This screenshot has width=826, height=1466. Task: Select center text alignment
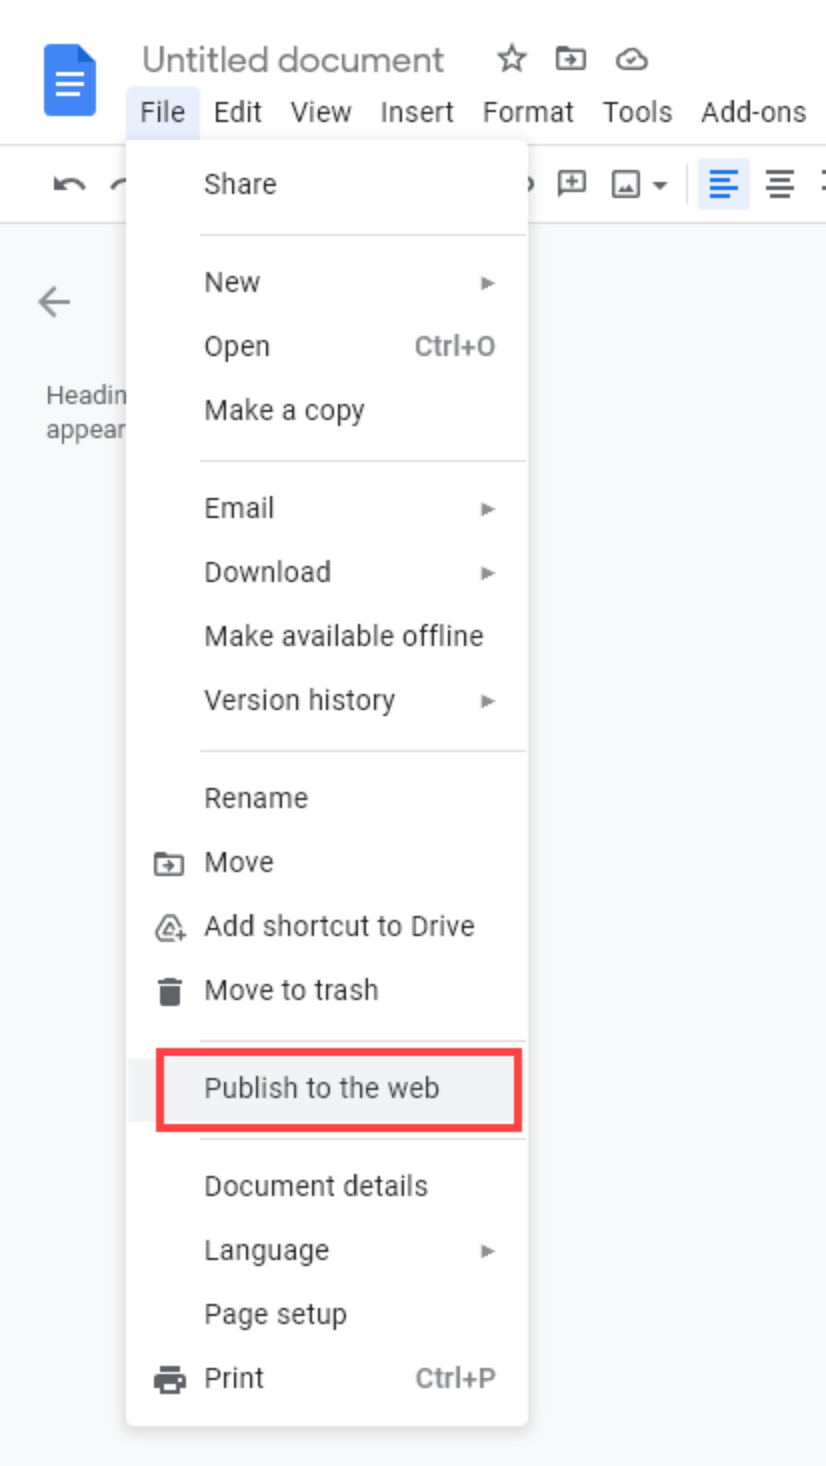779,183
